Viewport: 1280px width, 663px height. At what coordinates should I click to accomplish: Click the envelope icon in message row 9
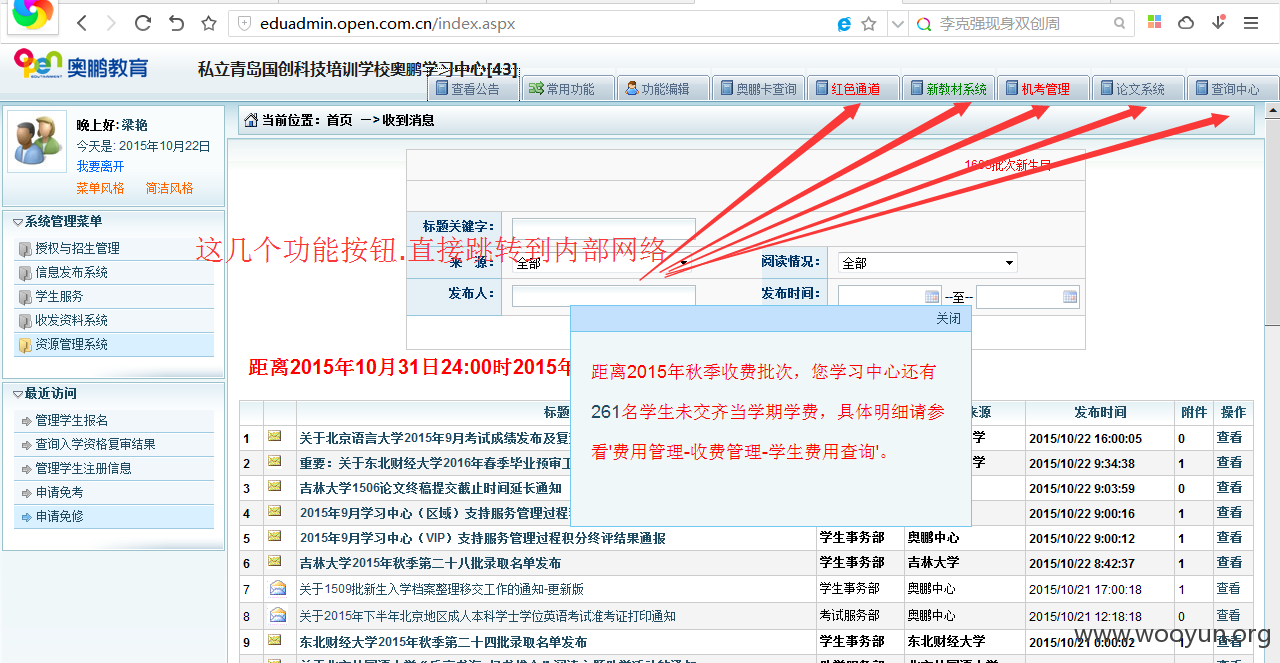point(274,641)
